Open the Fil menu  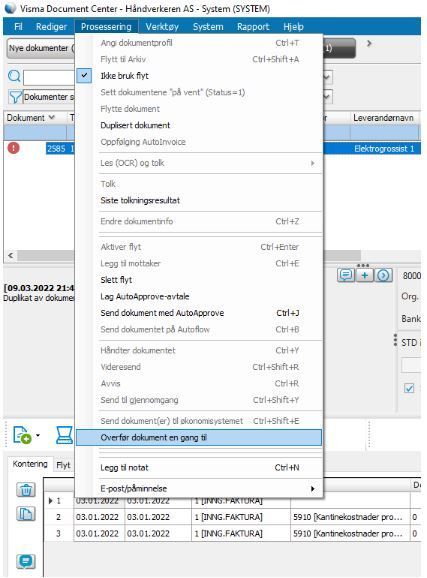pos(18,27)
